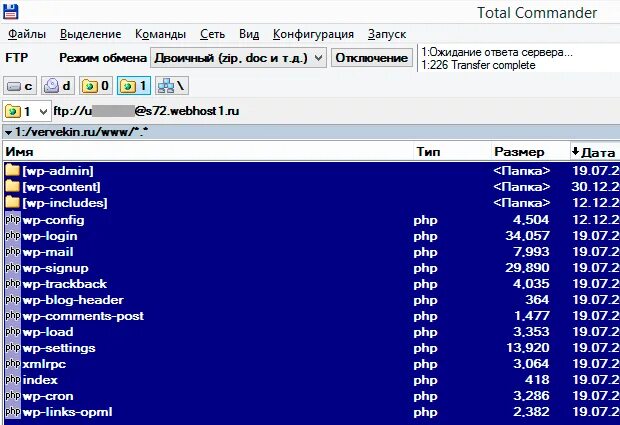Select the wp-cron file name
Viewport: 620px width, 425px height.
[48, 396]
